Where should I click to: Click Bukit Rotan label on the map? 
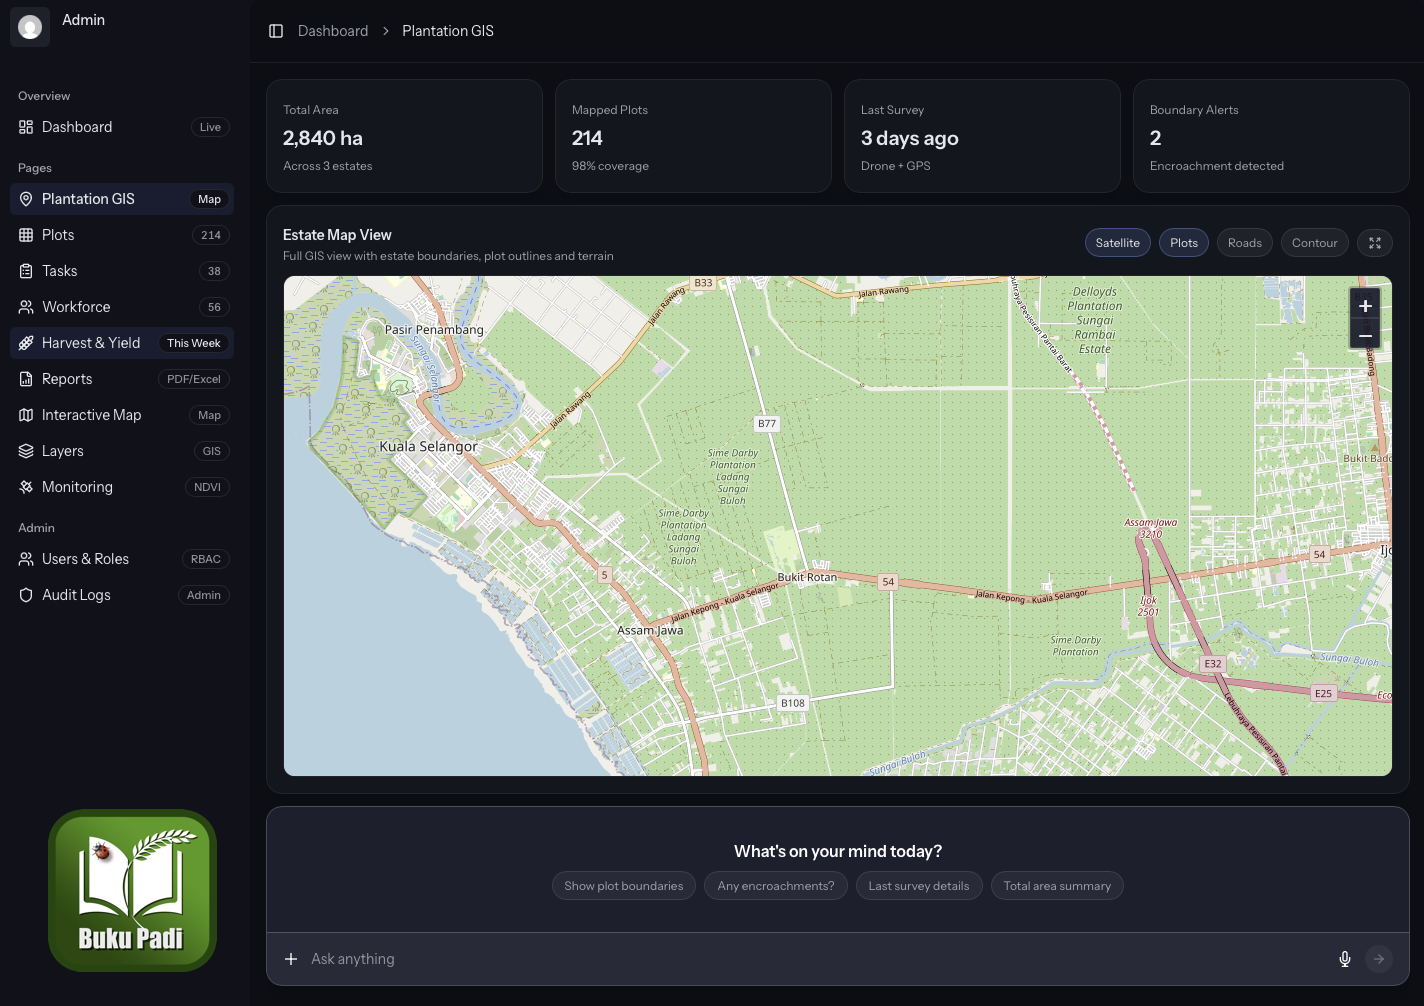coord(807,577)
